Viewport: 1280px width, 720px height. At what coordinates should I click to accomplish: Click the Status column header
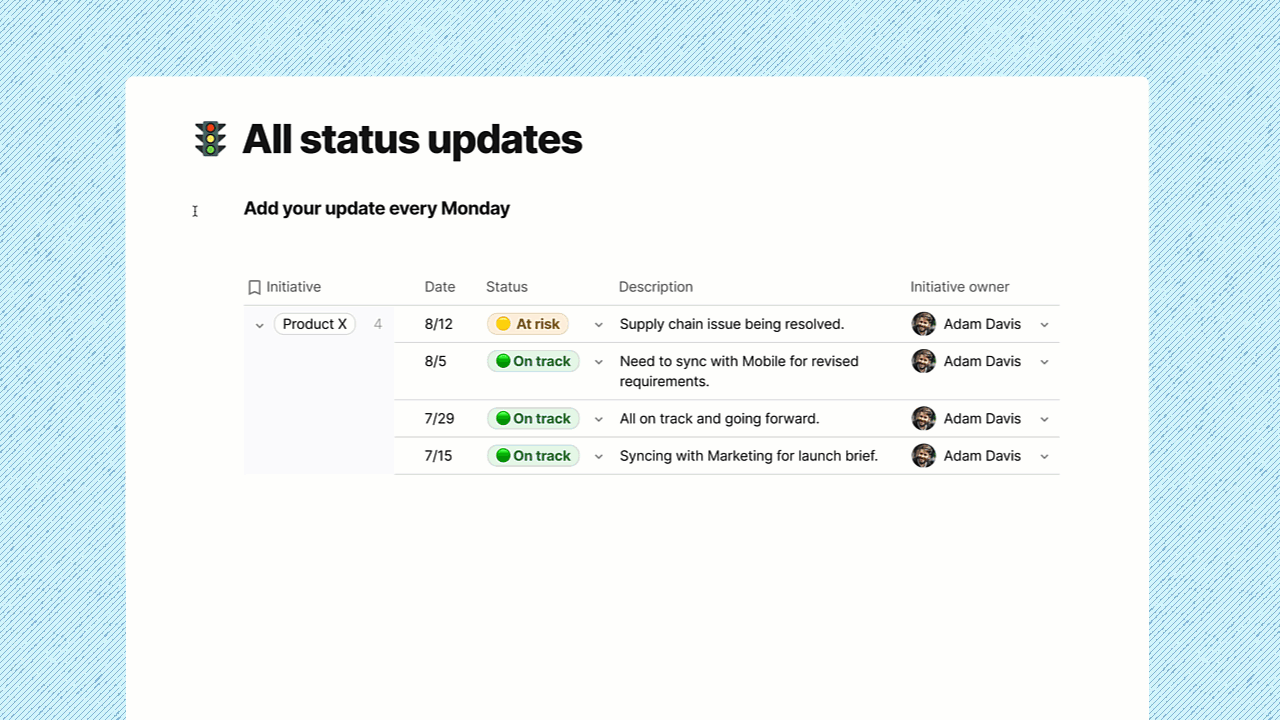506,287
